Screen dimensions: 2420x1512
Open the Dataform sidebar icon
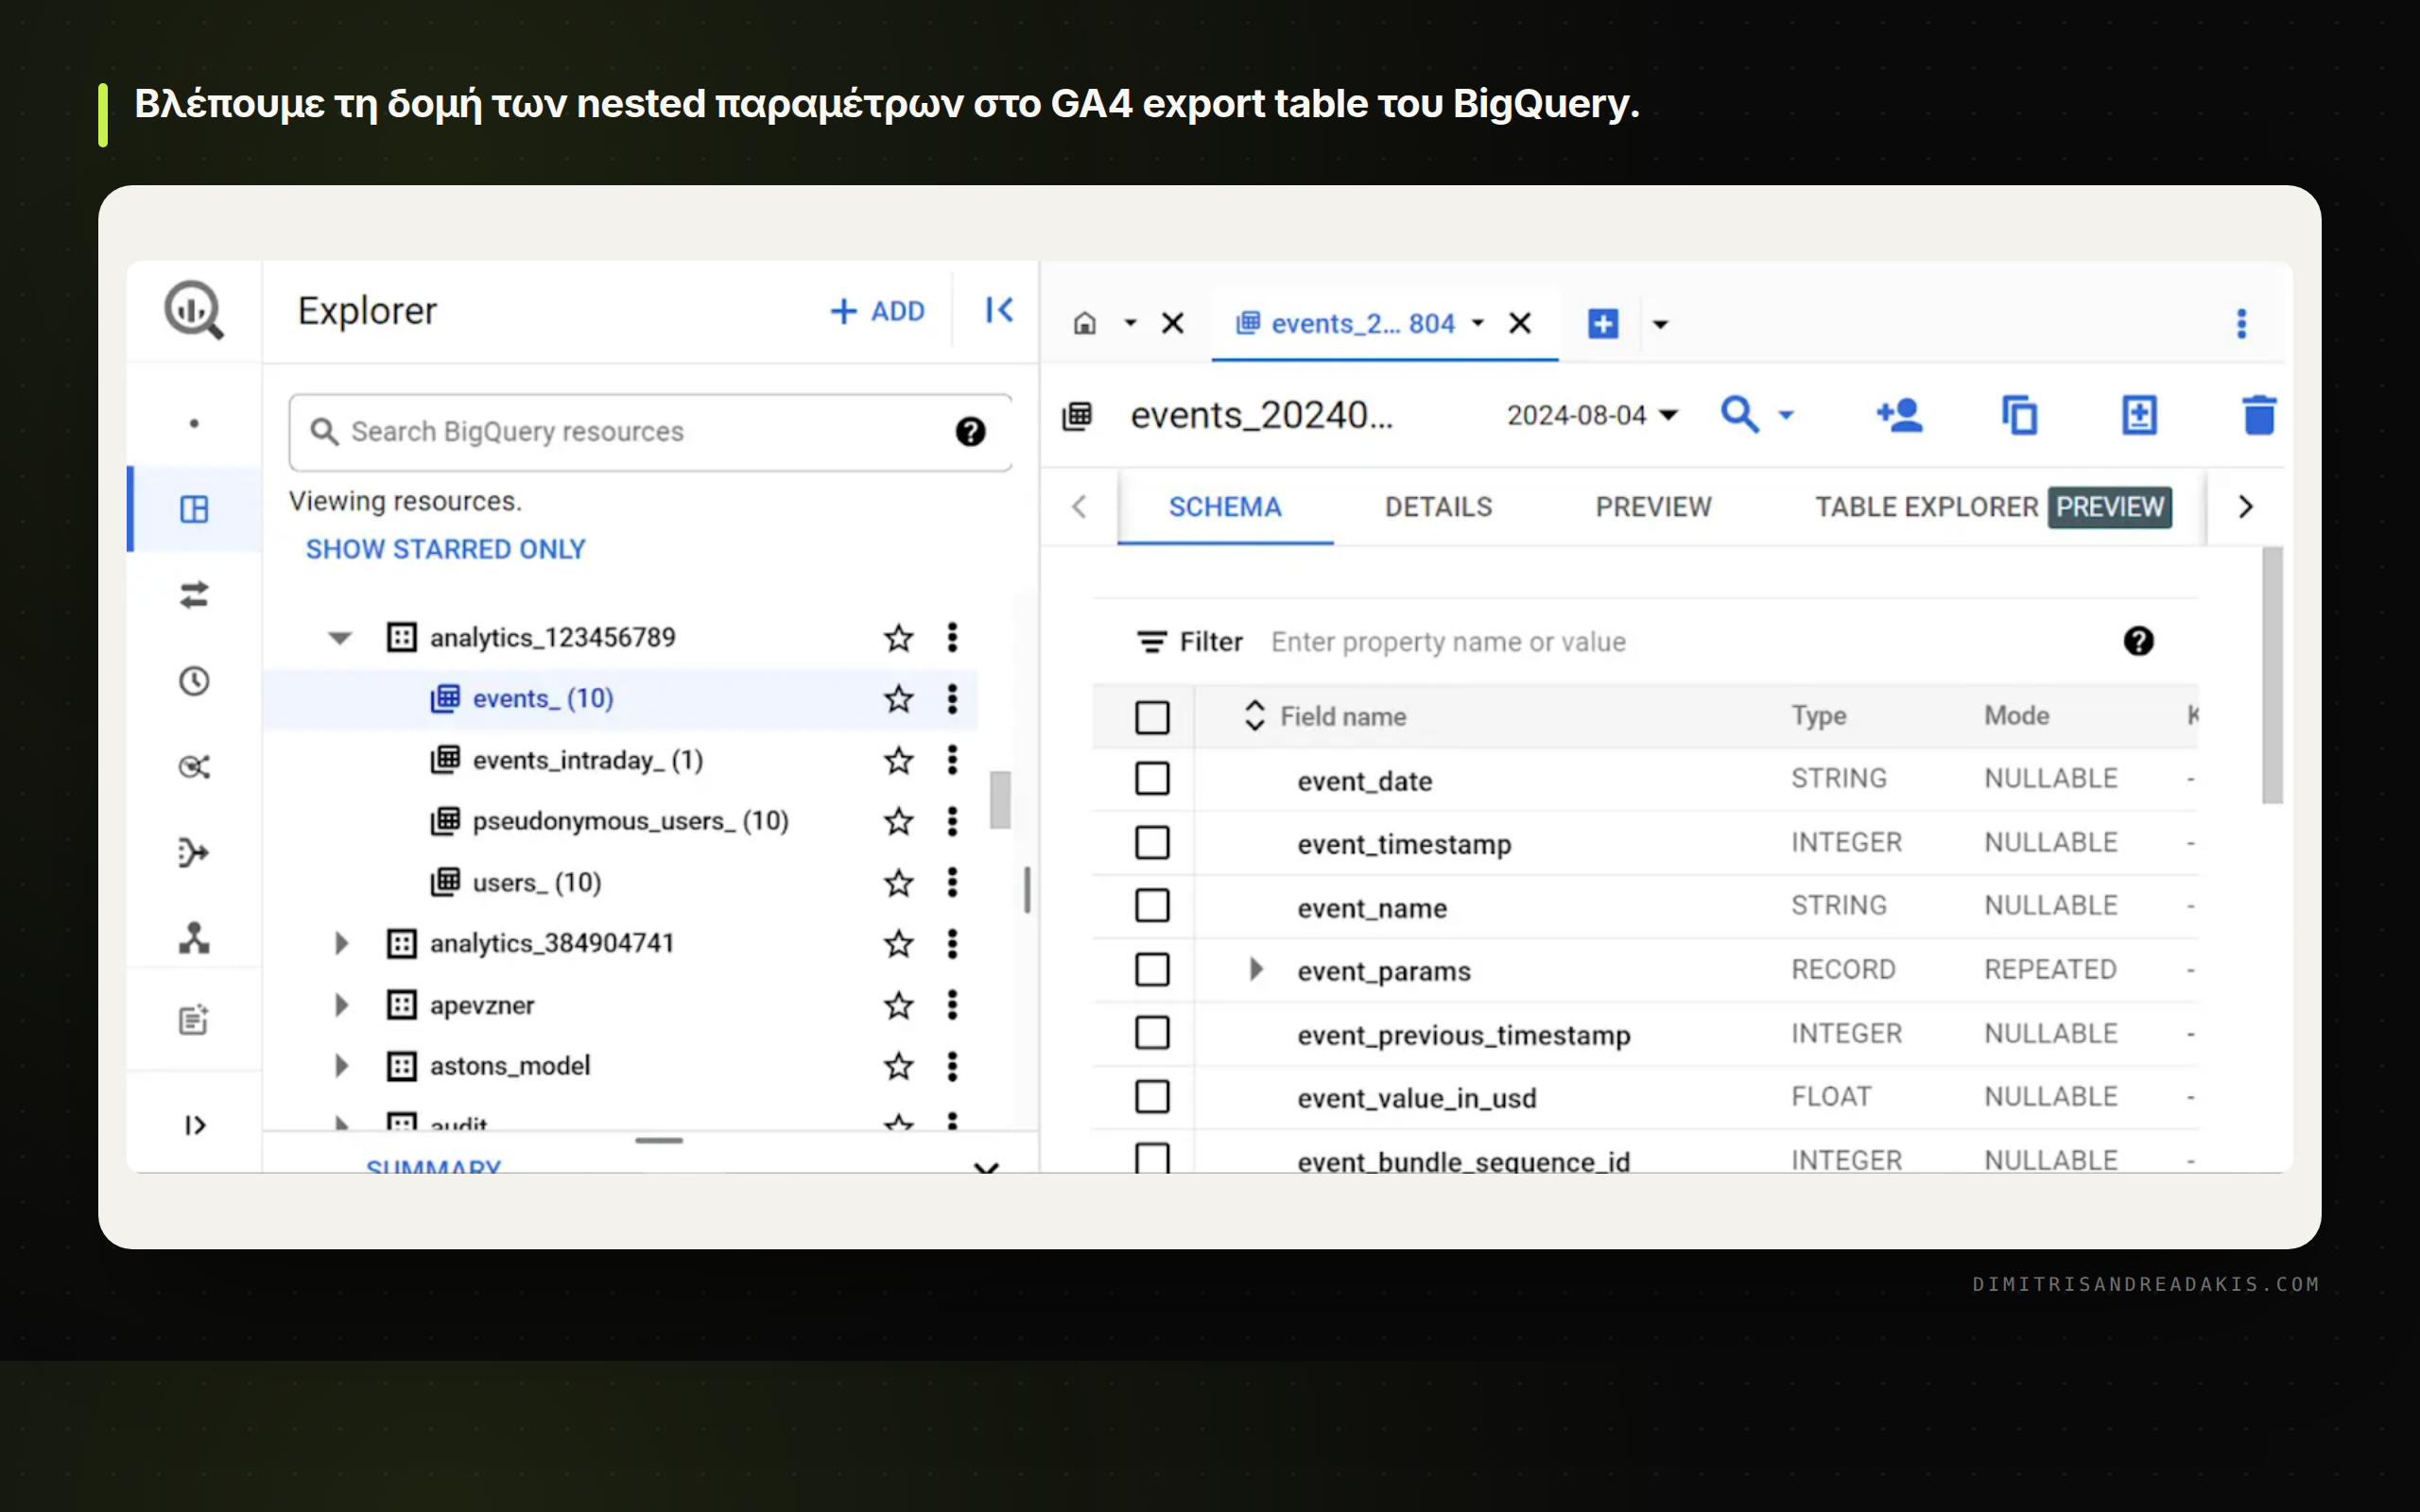[194, 853]
